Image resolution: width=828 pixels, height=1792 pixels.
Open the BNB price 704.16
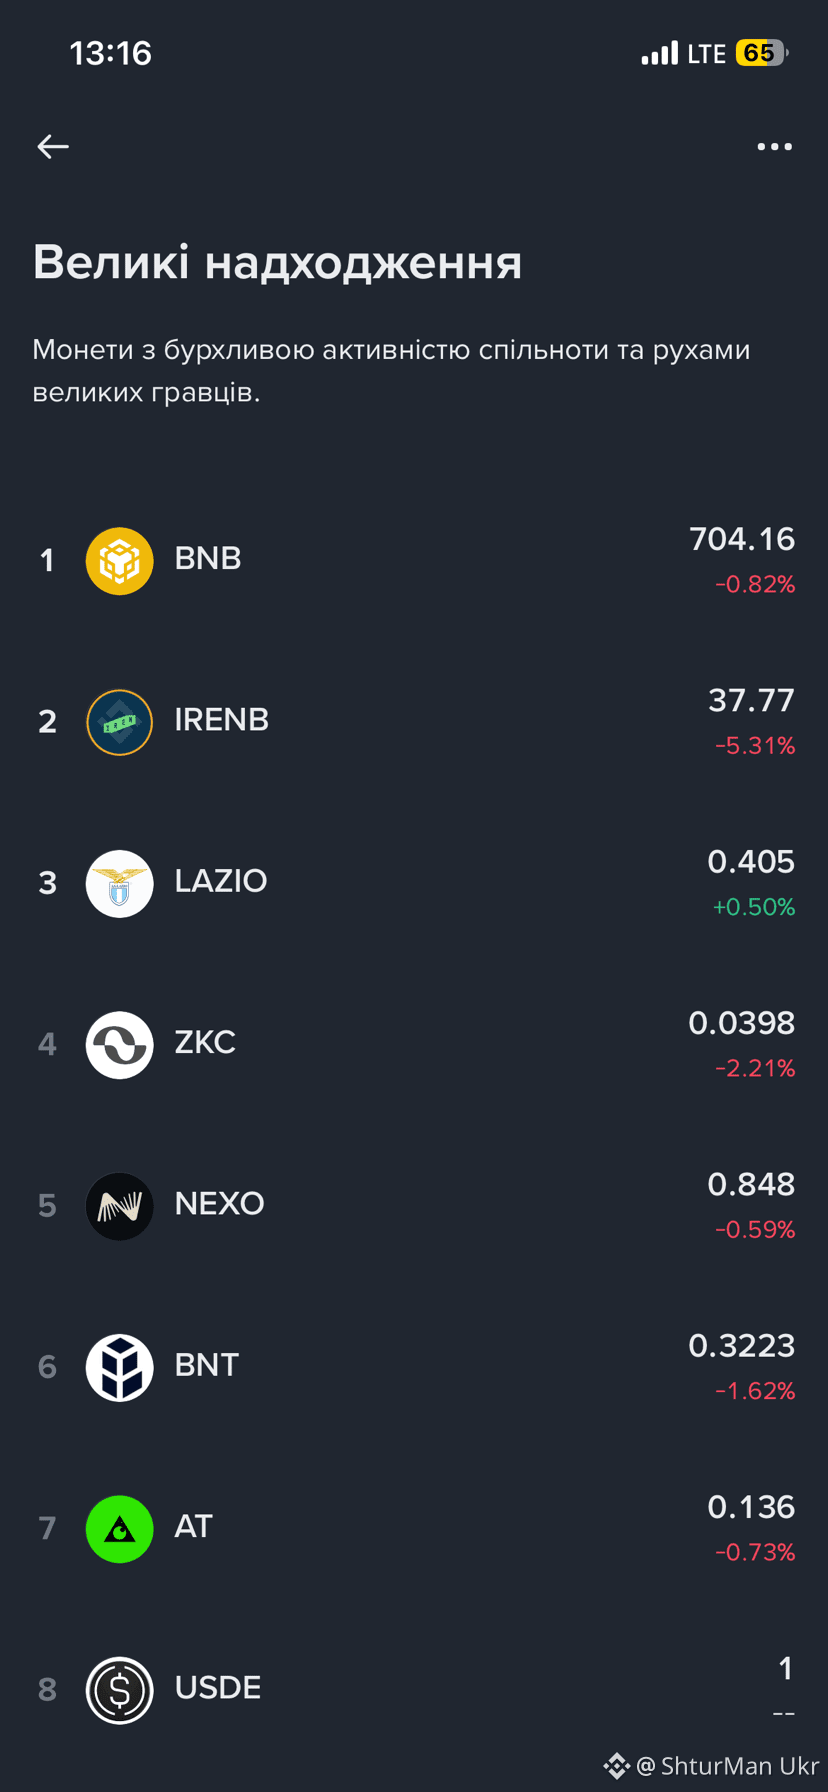pyautogui.click(x=742, y=539)
